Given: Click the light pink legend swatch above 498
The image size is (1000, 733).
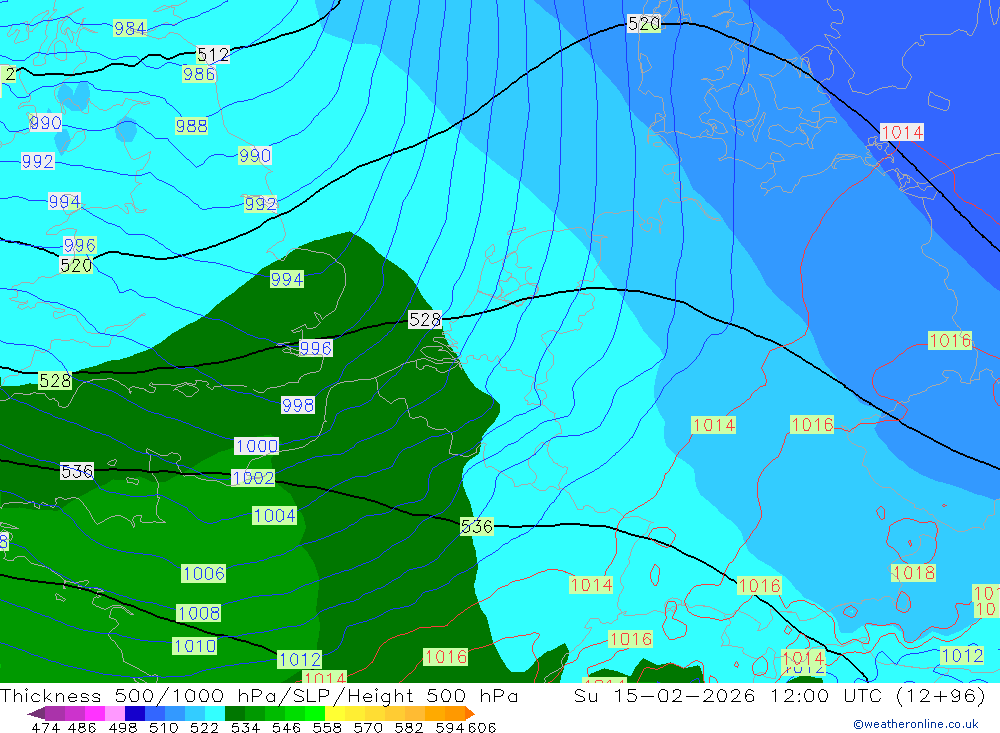Looking at the screenshot, I should point(115,713).
